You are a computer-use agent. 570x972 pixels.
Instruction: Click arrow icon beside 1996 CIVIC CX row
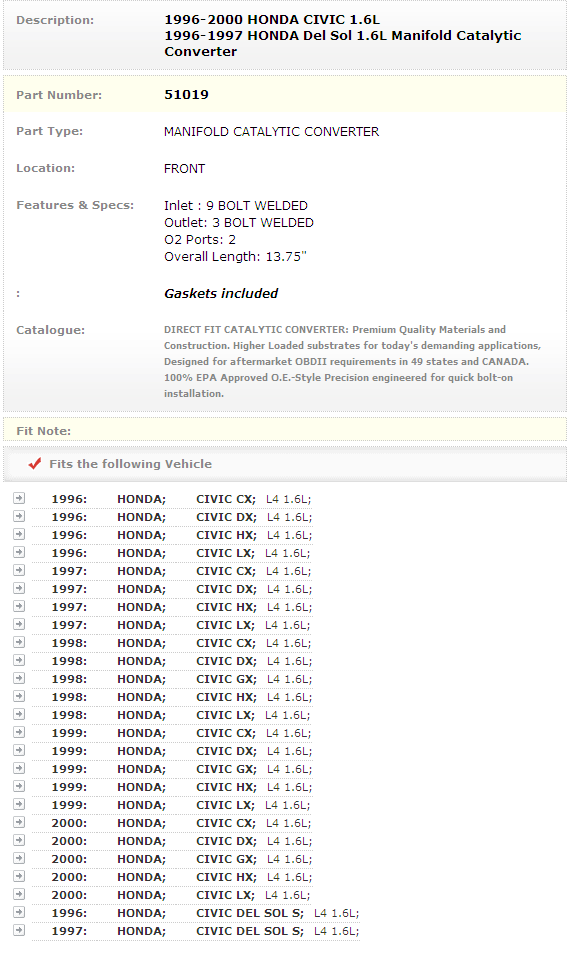19,498
